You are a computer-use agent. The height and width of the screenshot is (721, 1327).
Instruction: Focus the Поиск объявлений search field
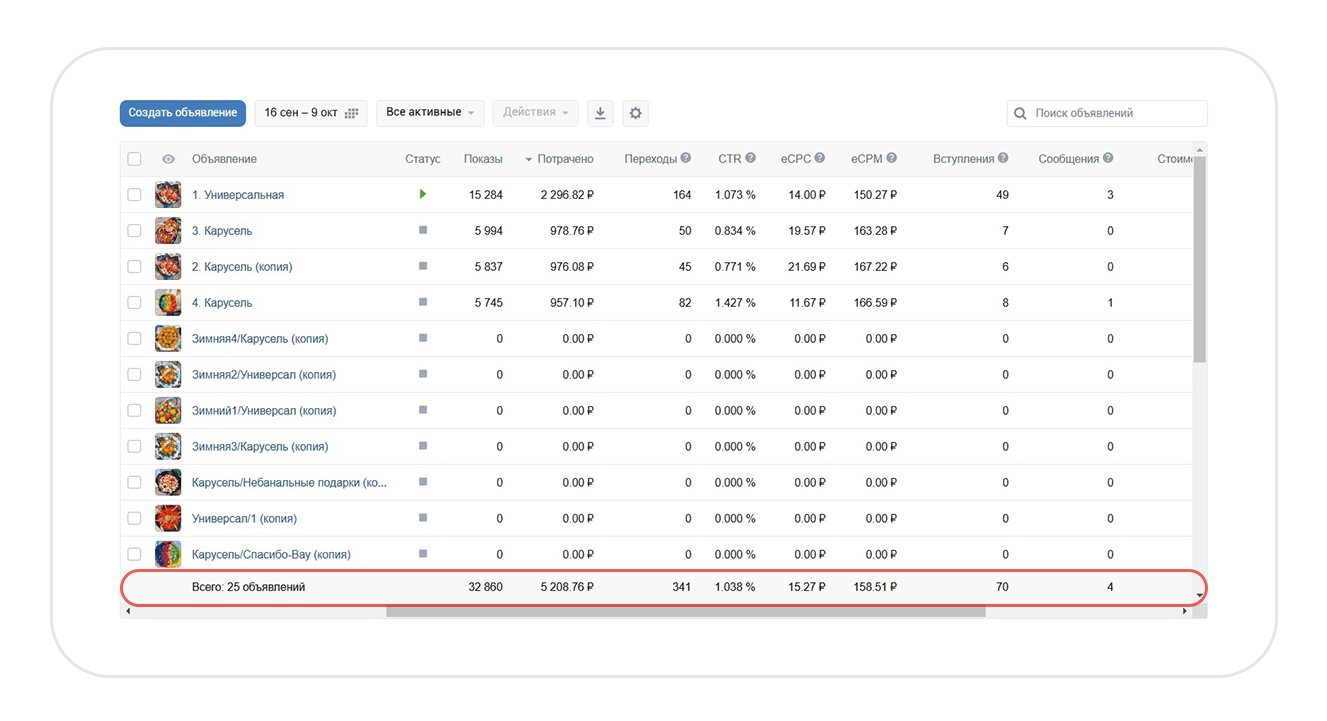tap(1115, 113)
